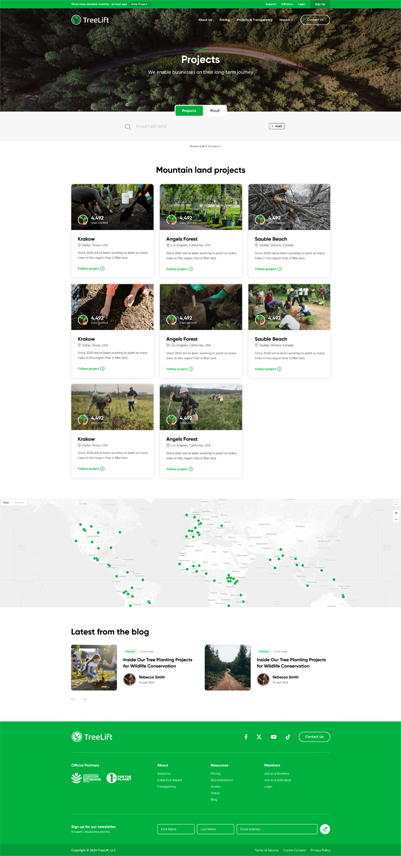Expand the Impact dropdown menu
Image resolution: width=401 pixels, height=856 pixels.
286,20
